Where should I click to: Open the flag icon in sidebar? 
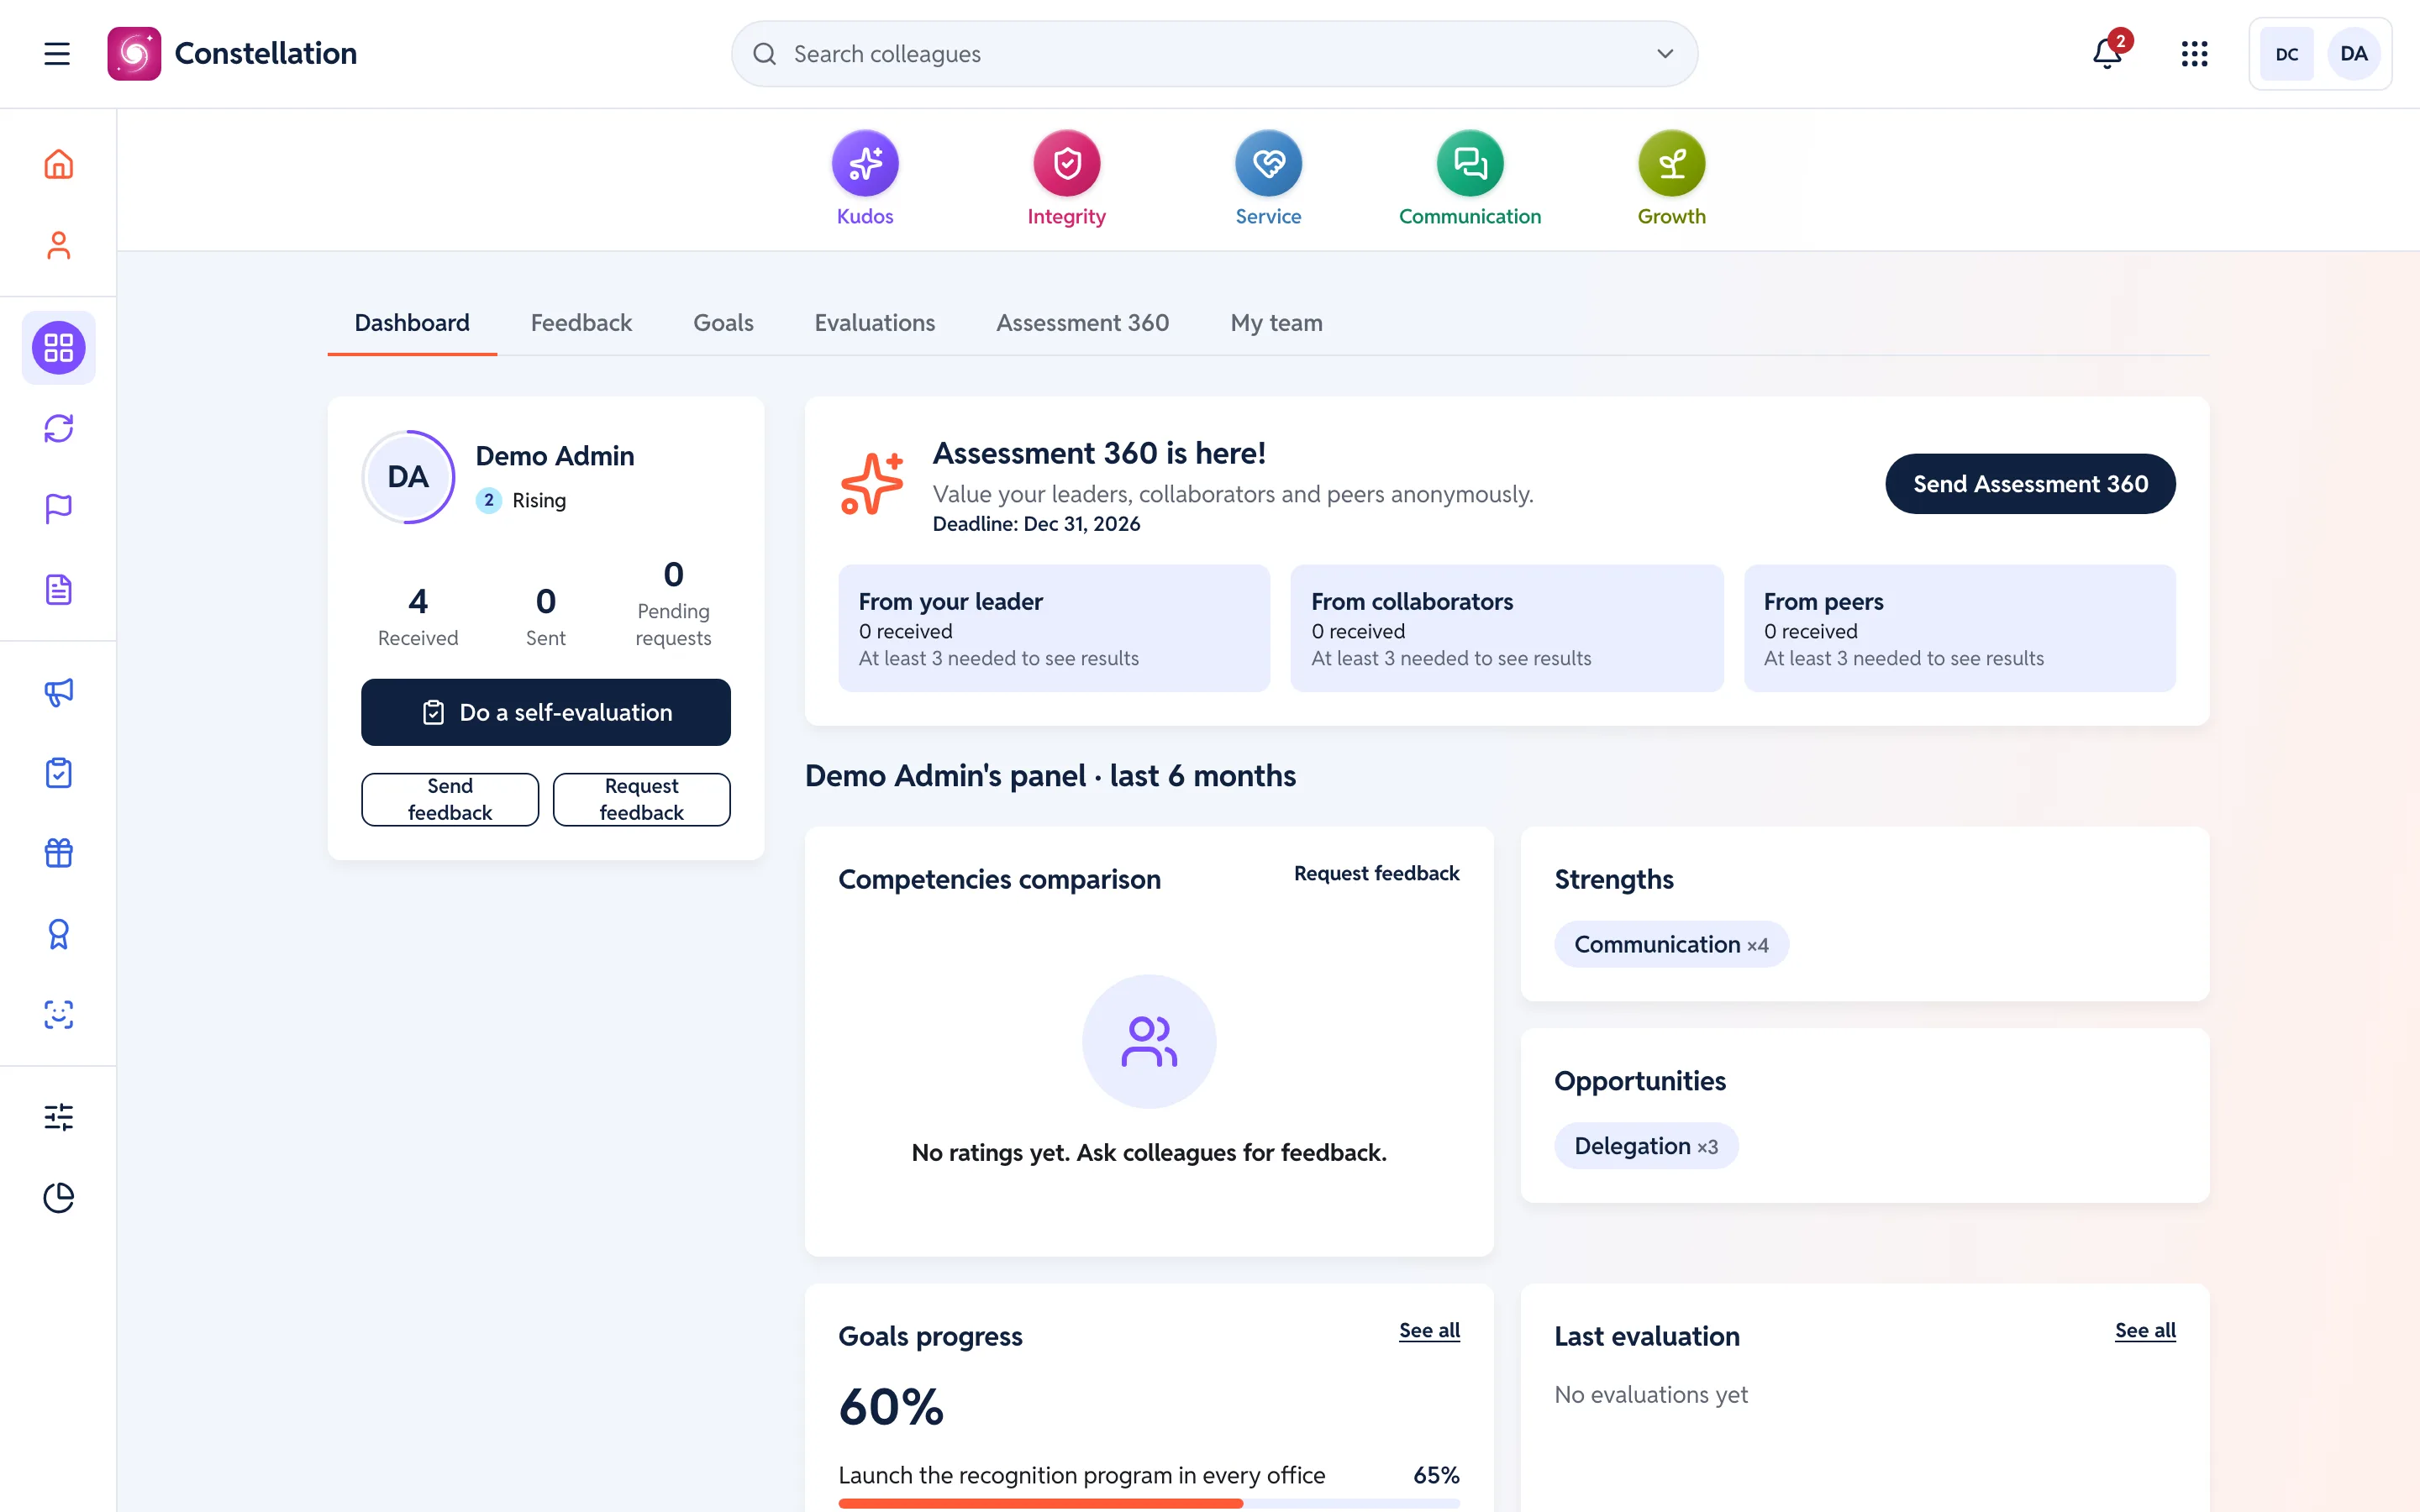(x=59, y=509)
